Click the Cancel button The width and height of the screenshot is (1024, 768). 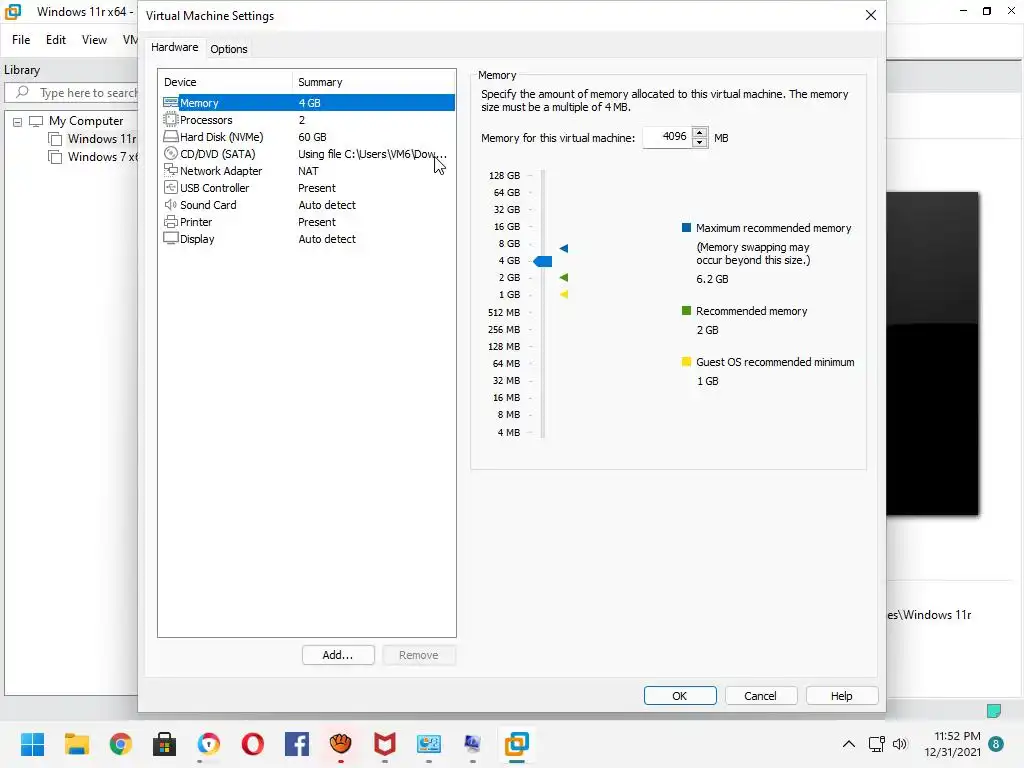point(761,696)
